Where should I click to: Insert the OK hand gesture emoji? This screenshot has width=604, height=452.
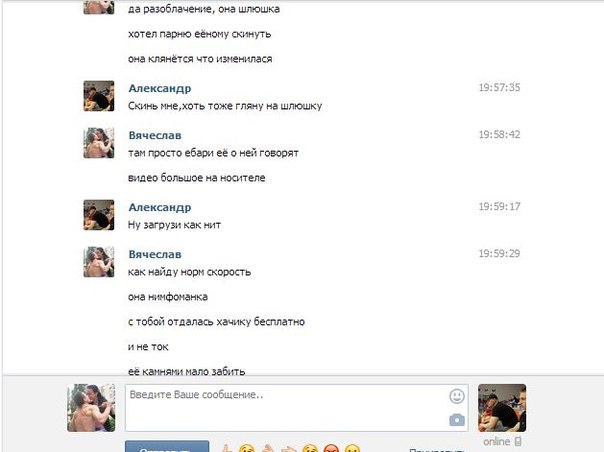coord(267,449)
